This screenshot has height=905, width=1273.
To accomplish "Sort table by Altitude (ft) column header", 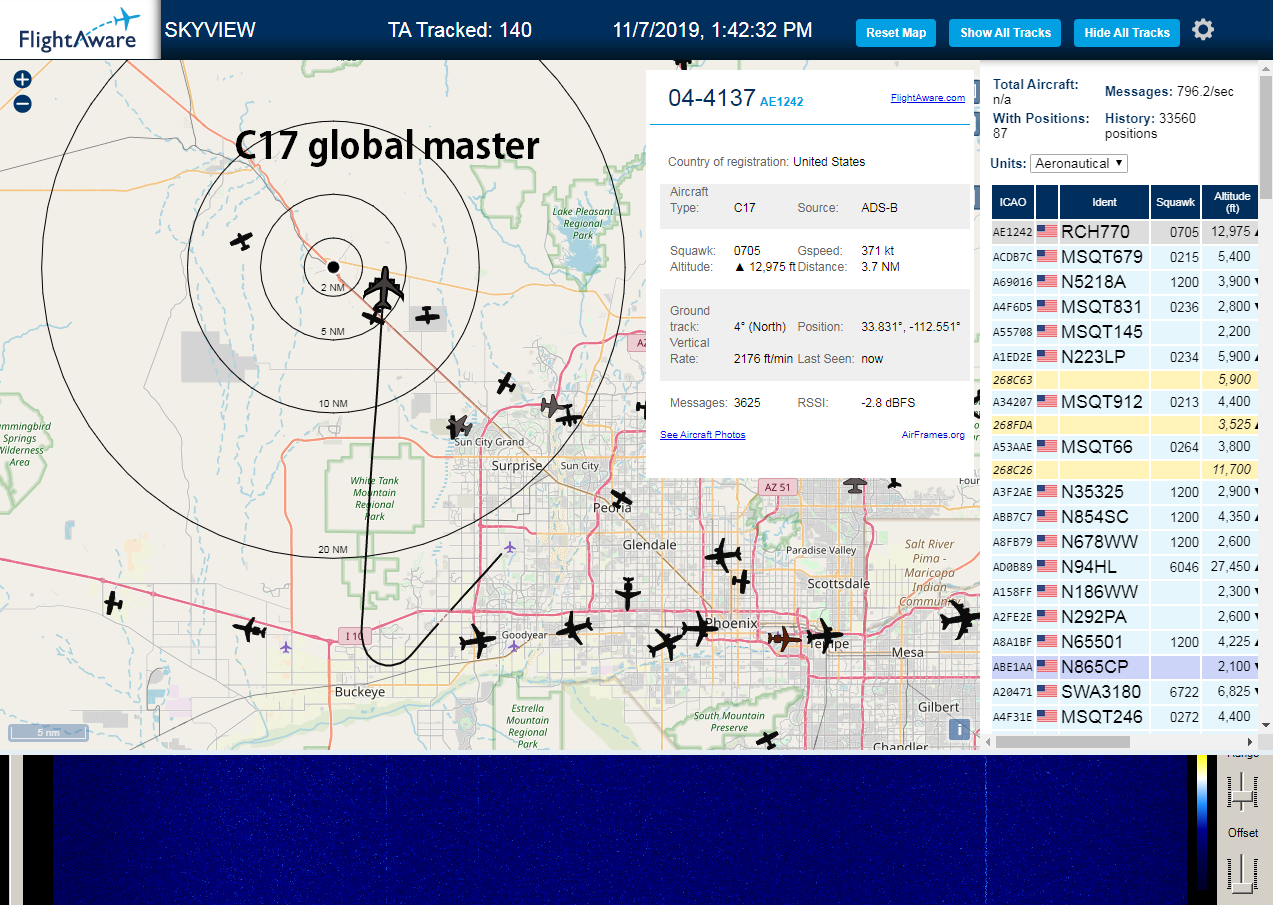I will 1232,202.
